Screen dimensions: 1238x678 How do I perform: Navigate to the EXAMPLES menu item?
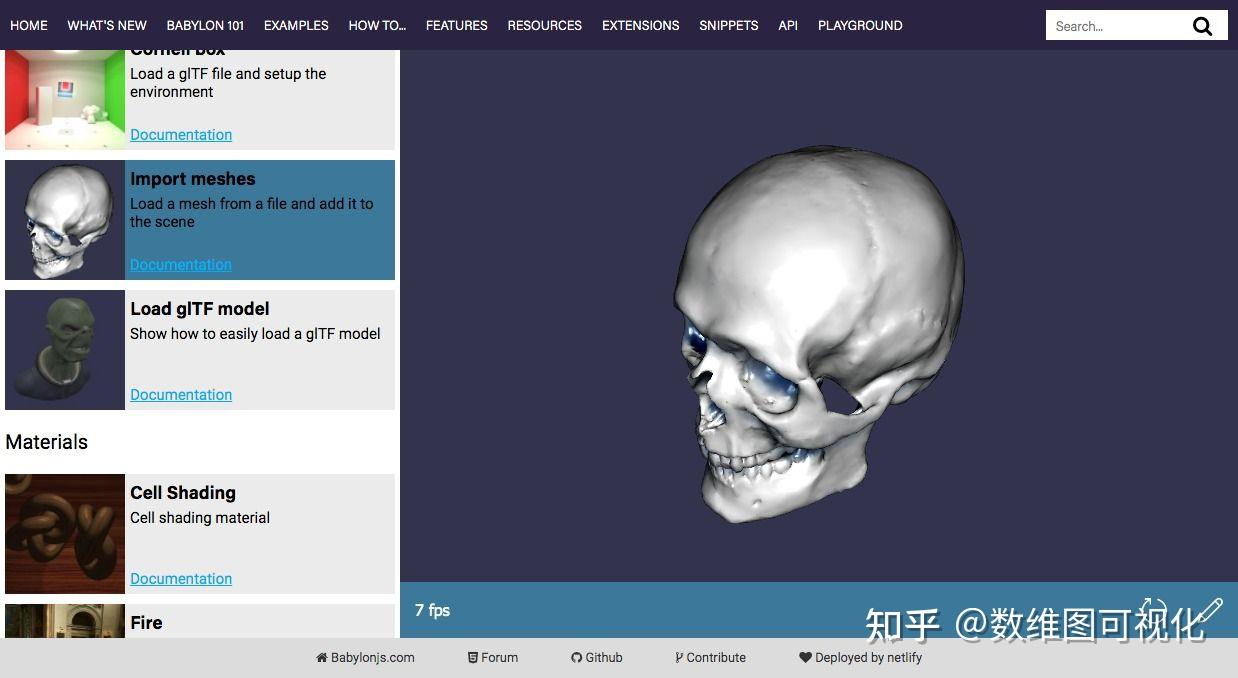tap(296, 25)
